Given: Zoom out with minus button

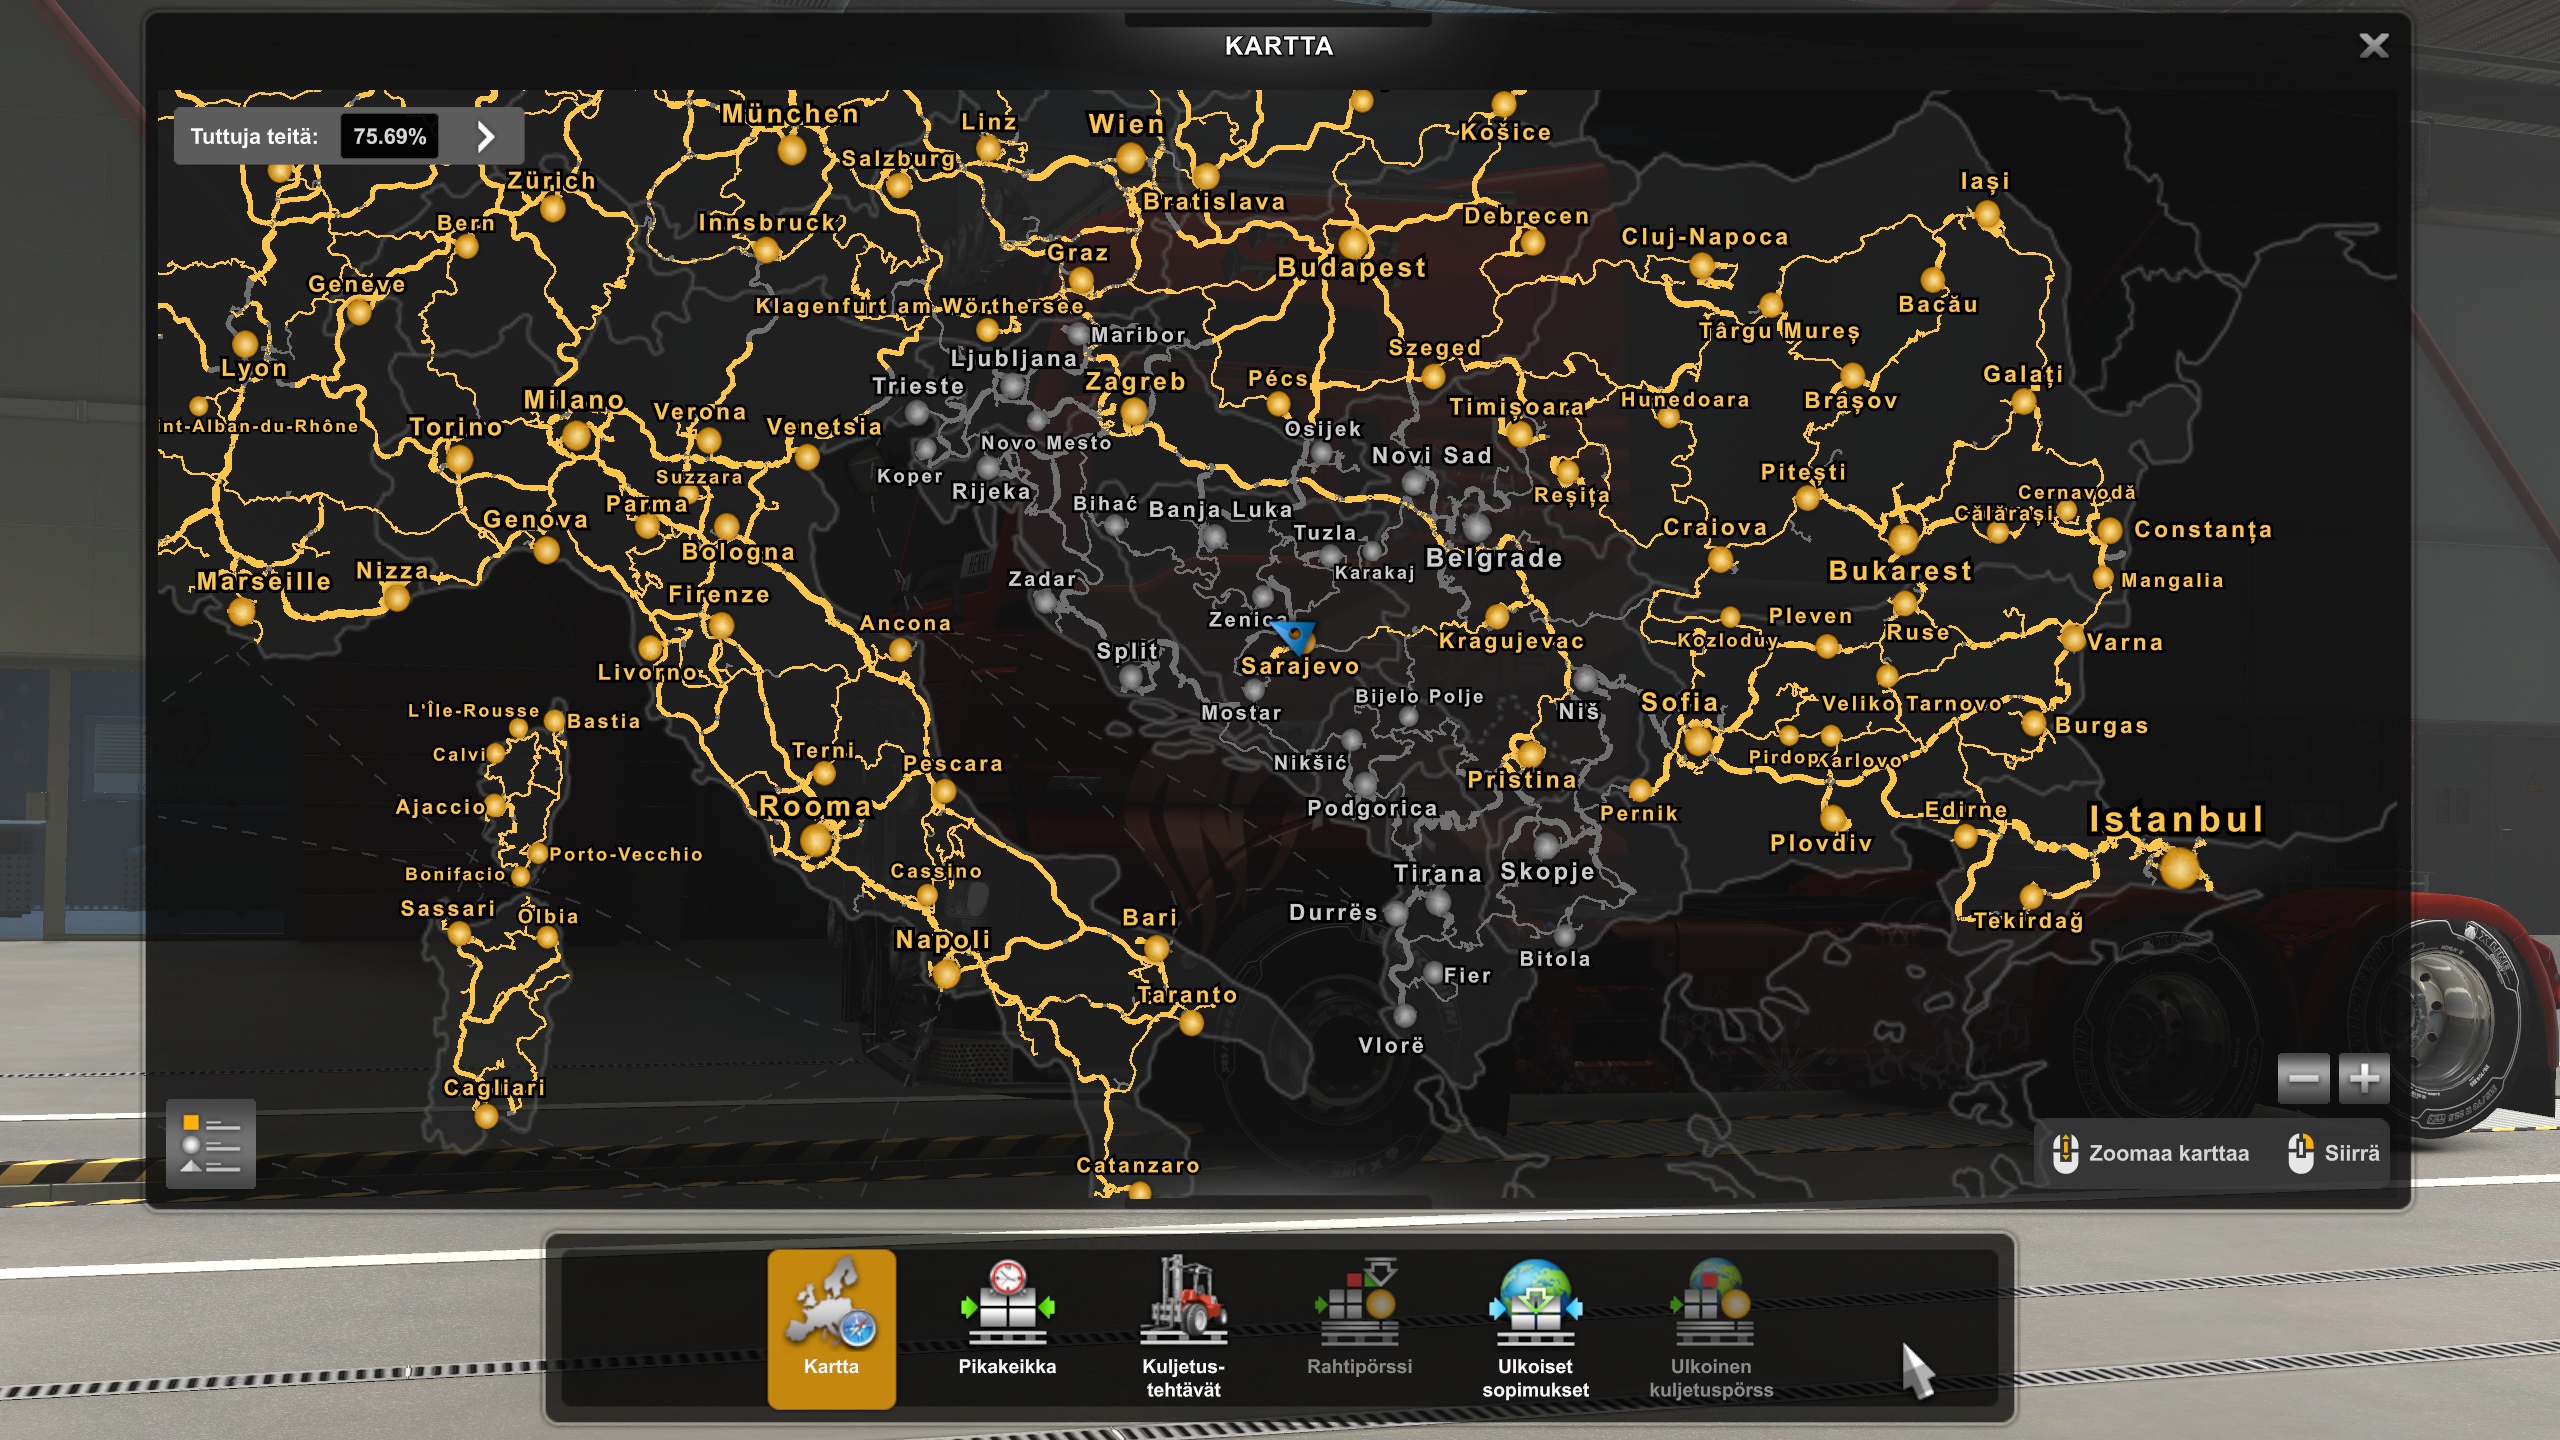Looking at the screenshot, I should pos(2303,1078).
